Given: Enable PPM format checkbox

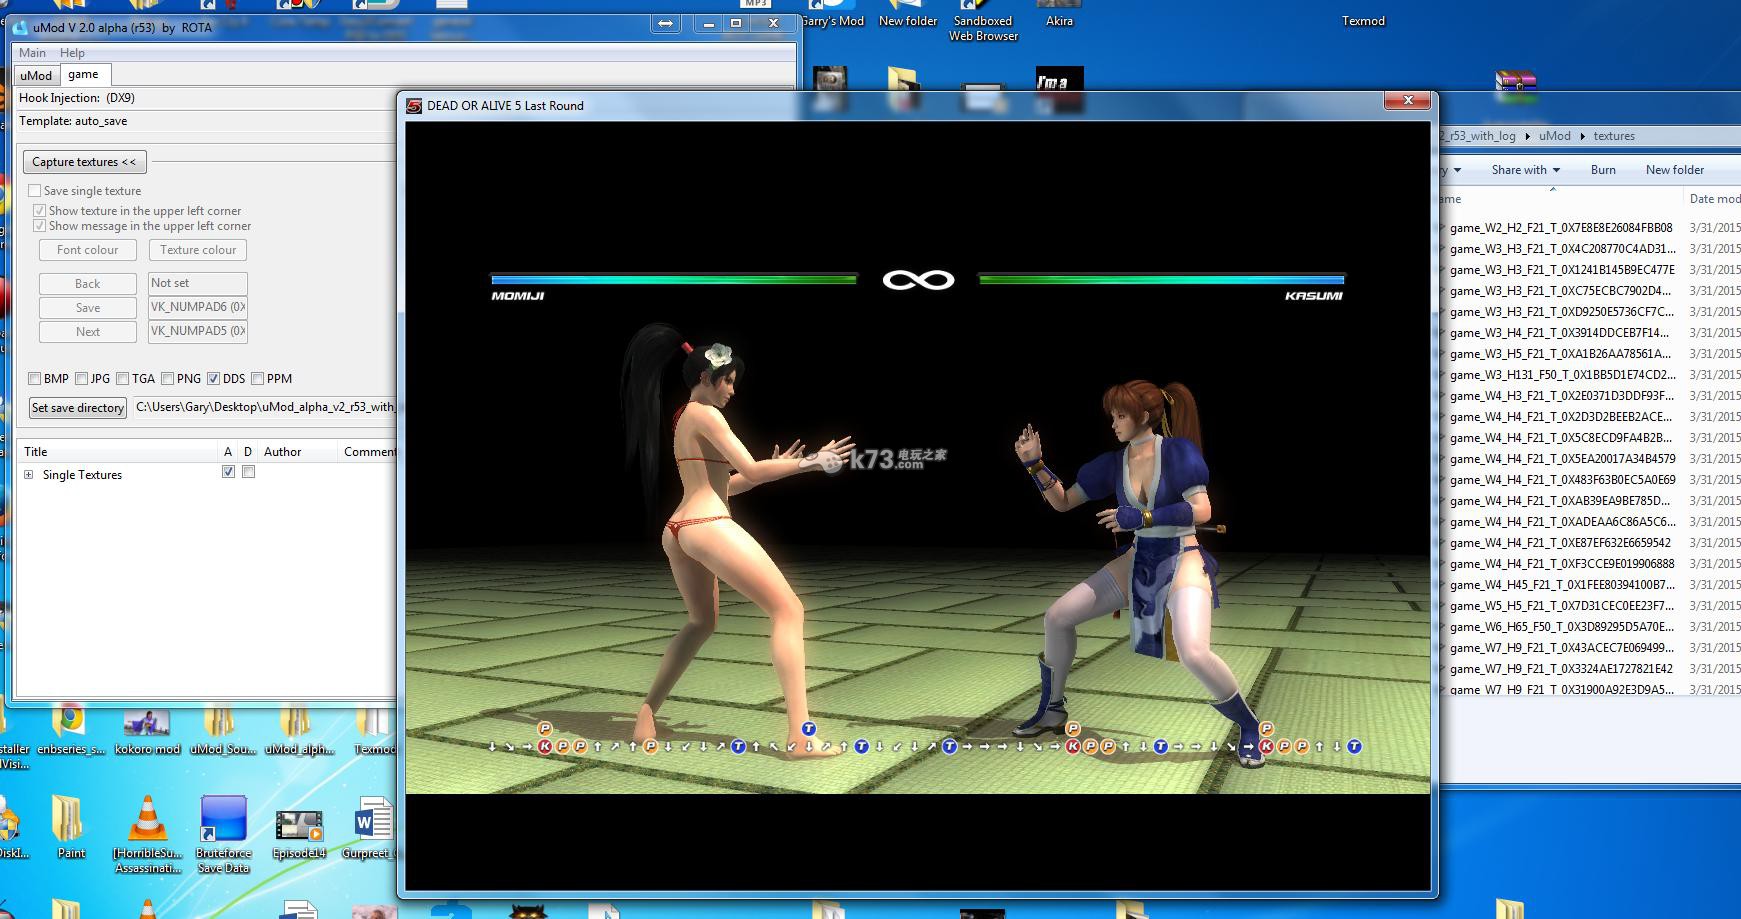Looking at the screenshot, I should 257,378.
